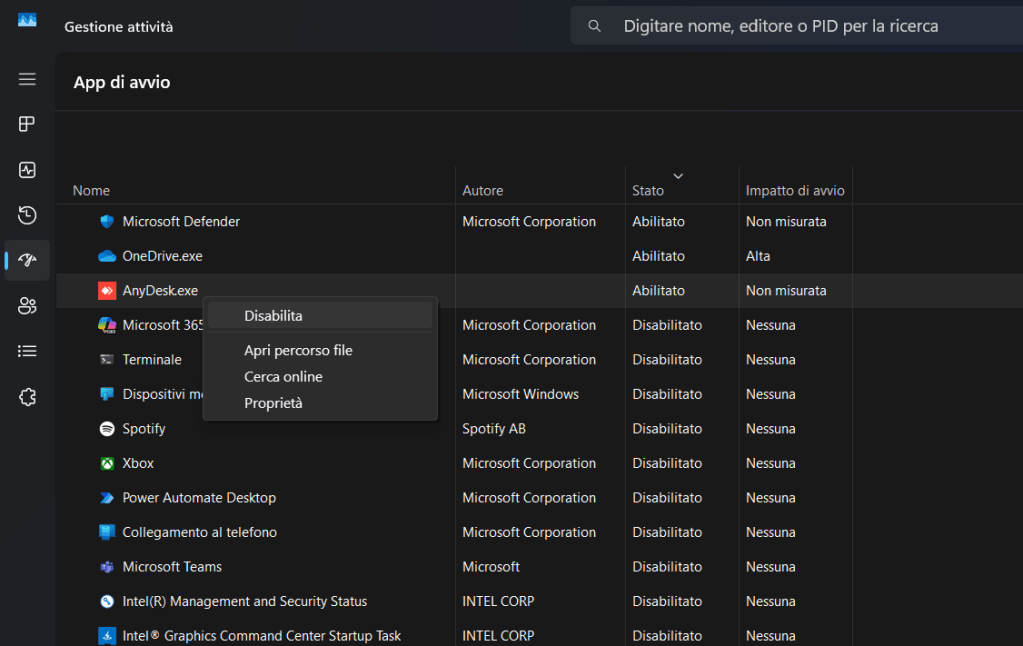Click the Xbox app icon
Image resolution: width=1023 pixels, height=646 pixels.
(107, 464)
